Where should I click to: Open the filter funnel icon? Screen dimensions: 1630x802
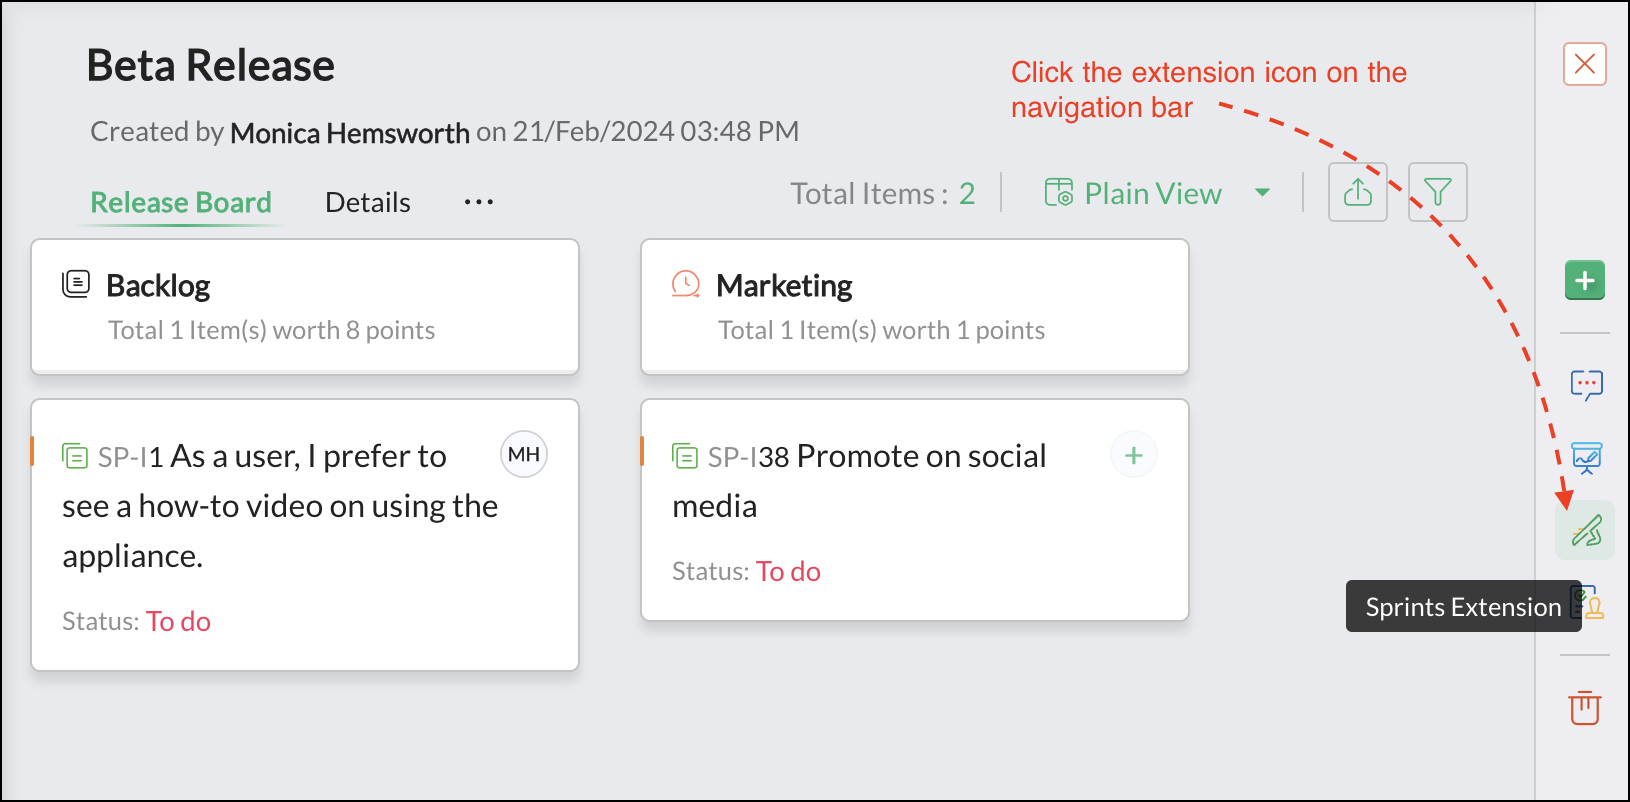coord(1437,192)
